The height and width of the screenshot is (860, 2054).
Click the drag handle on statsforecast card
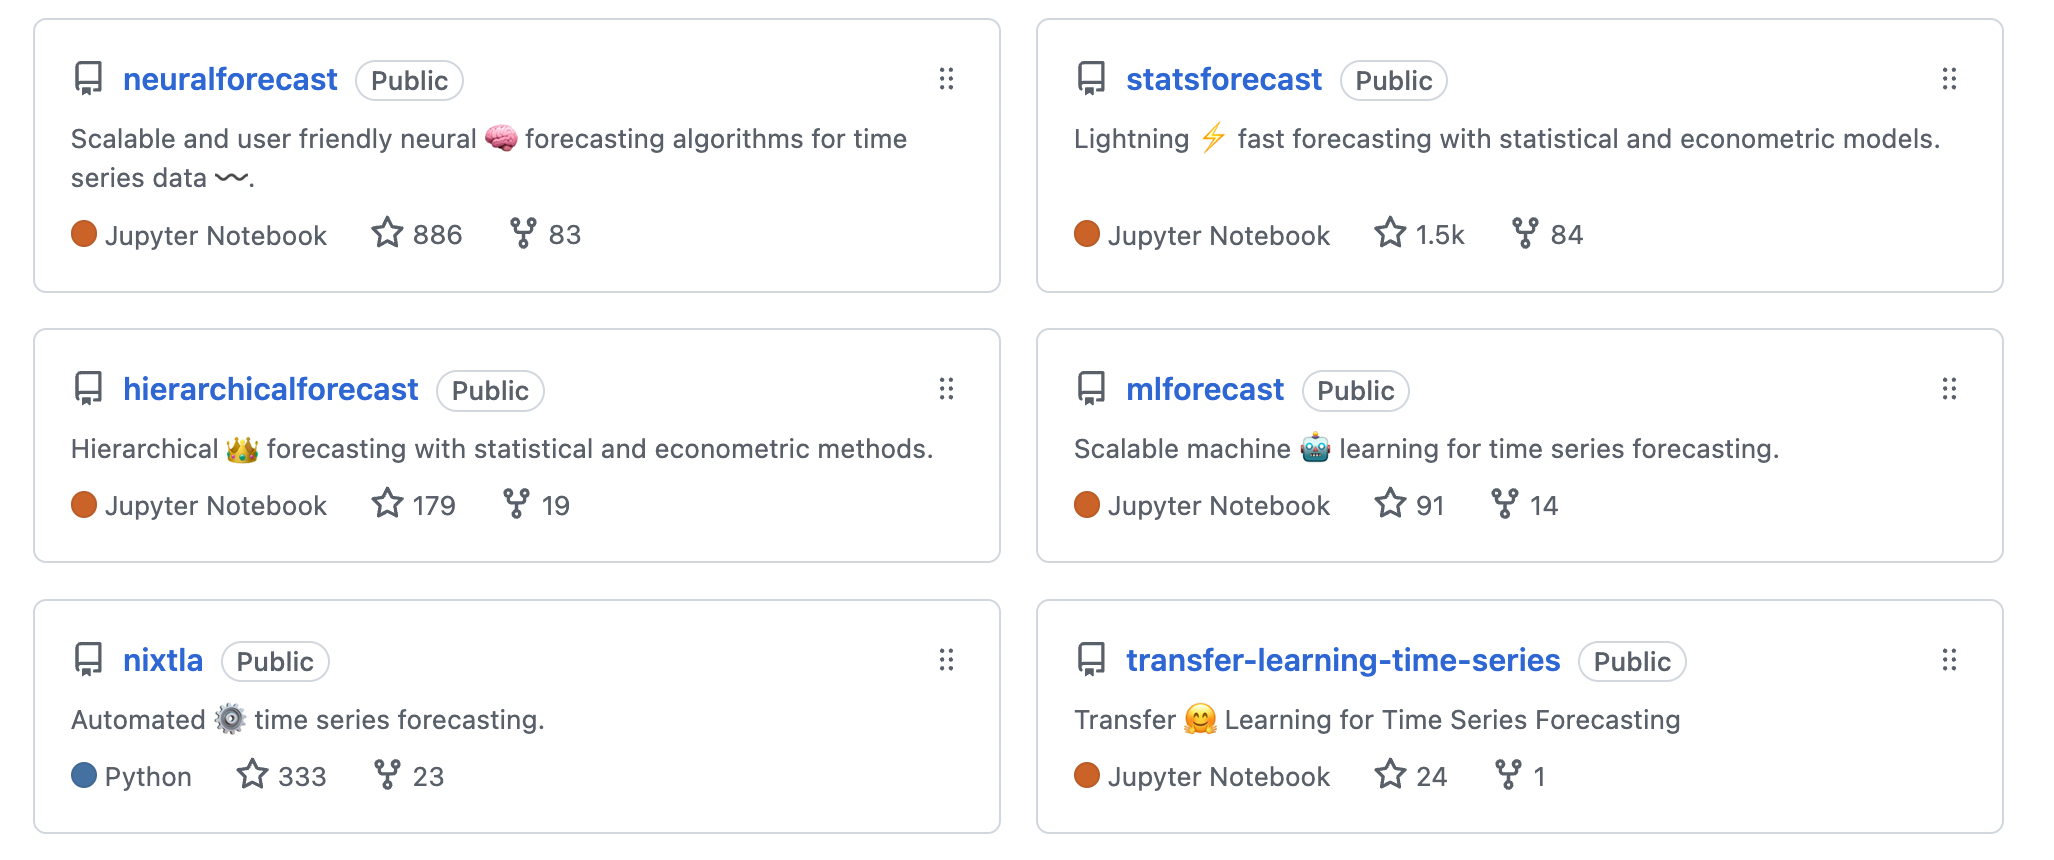(x=1949, y=79)
